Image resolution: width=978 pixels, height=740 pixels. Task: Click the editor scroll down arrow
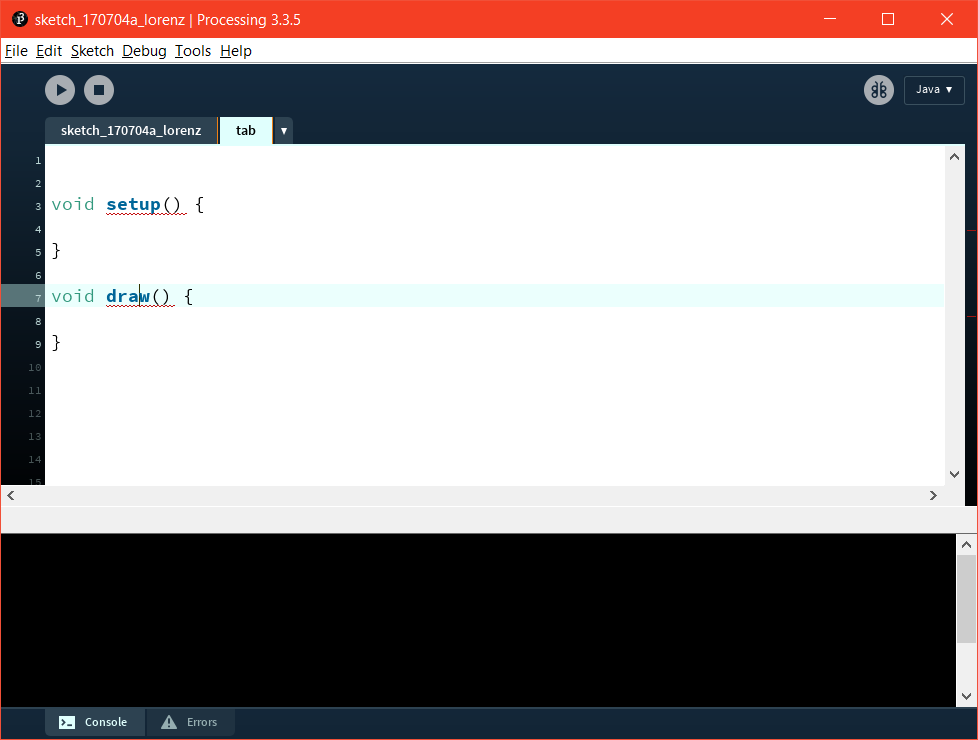pyautogui.click(x=954, y=474)
